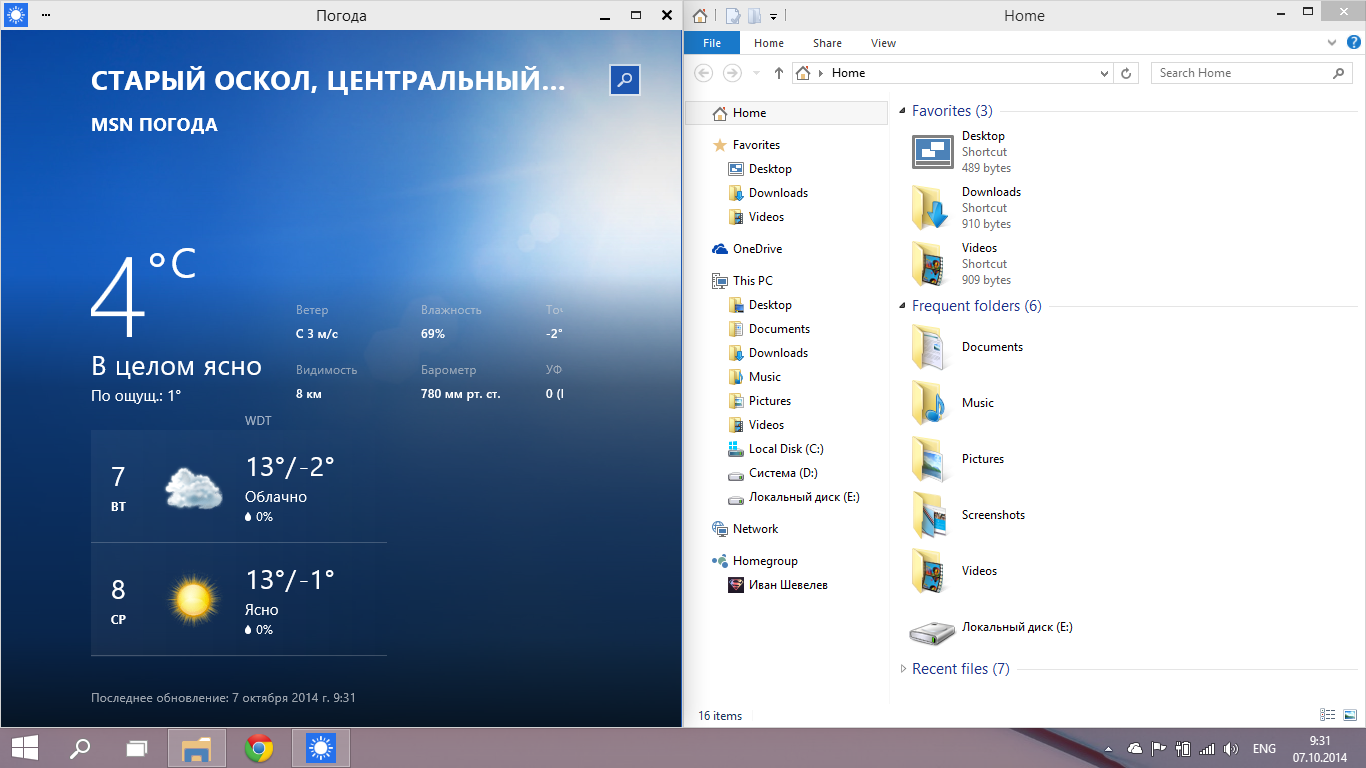Select Documents under This PC
1366x768 pixels.
click(779, 329)
